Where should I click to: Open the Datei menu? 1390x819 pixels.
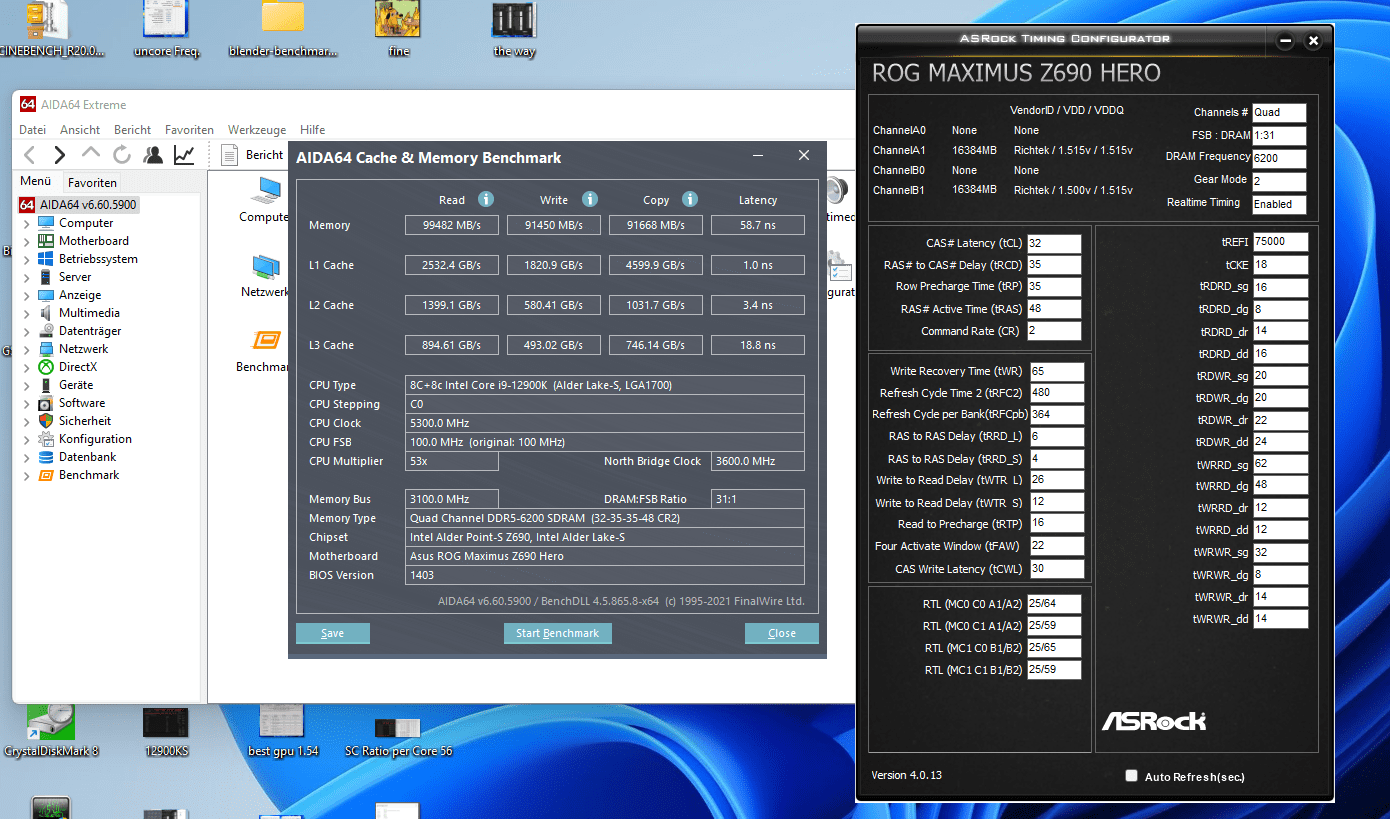click(x=33, y=130)
